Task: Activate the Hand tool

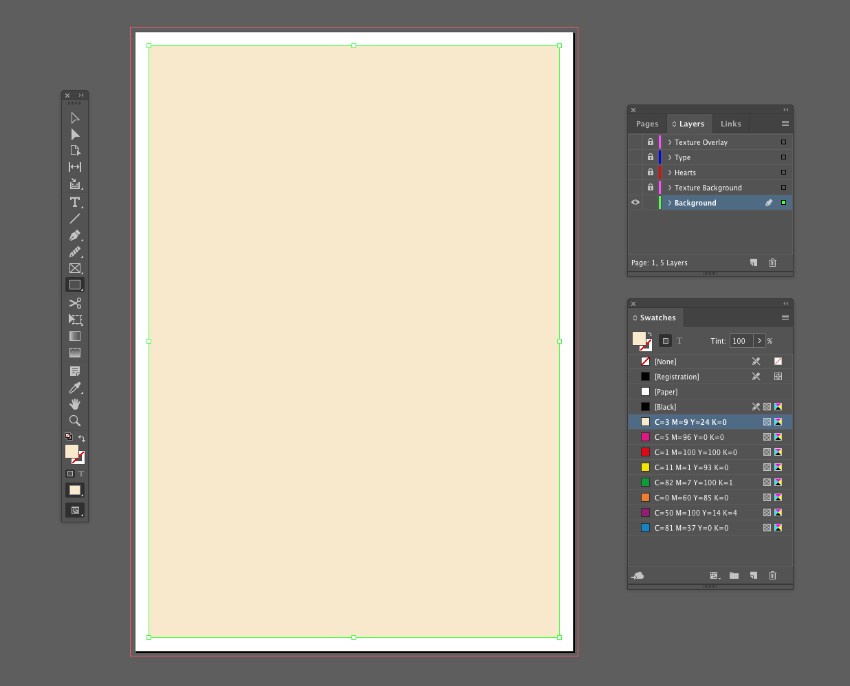Action: tap(73, 403)
